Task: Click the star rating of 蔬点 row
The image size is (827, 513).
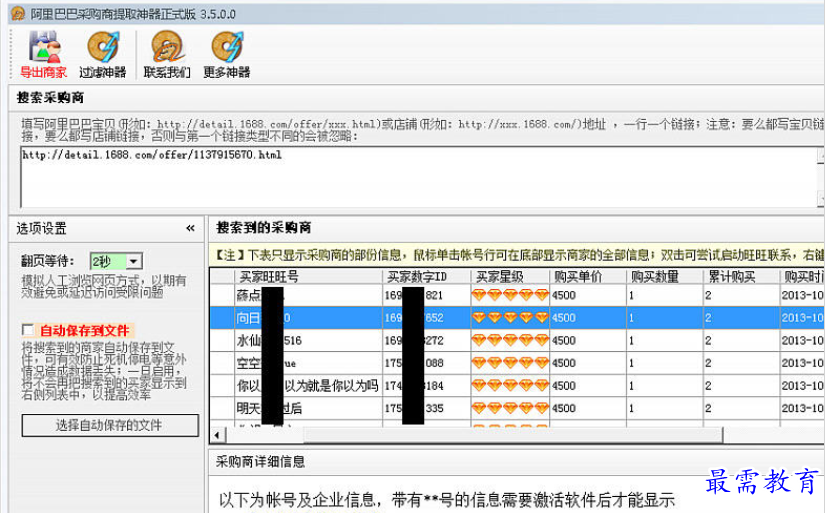Action: click(510, 295)
